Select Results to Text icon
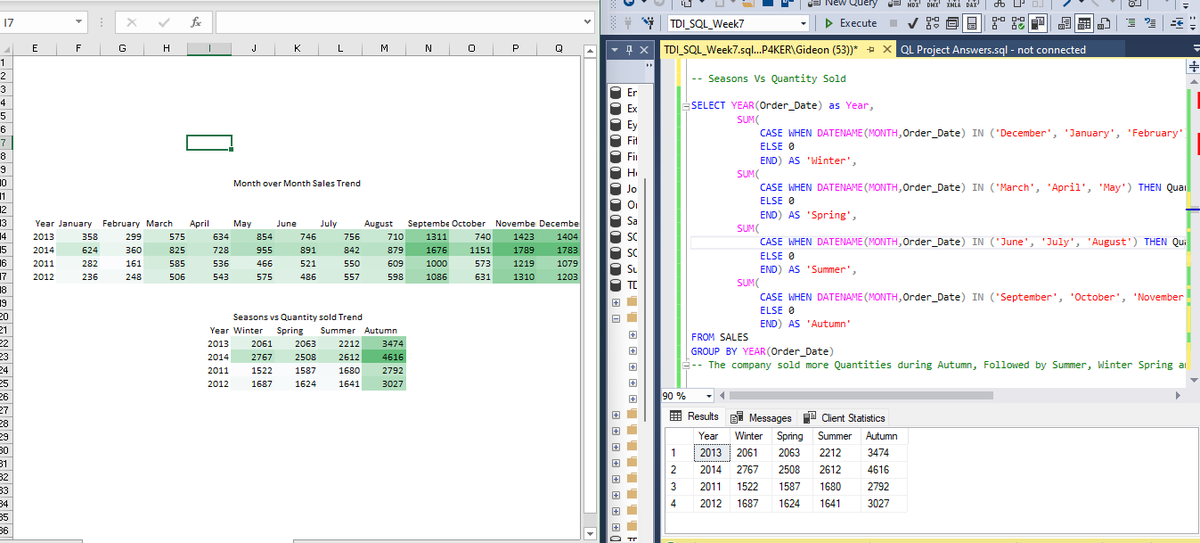 pyautogui.click(x=1064, y=23)
